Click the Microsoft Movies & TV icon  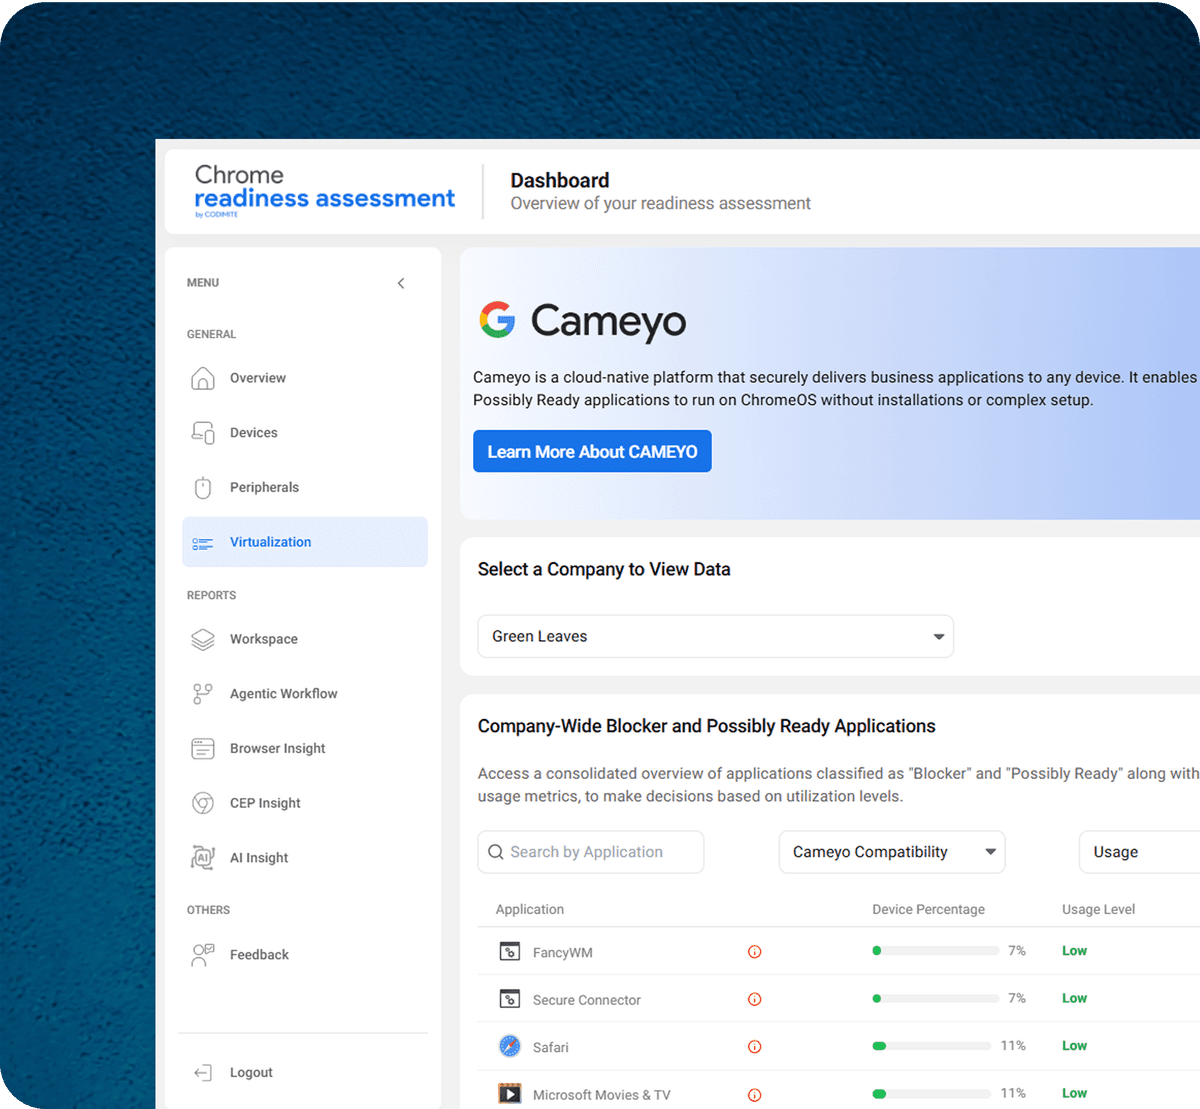tap(510, 1093)
